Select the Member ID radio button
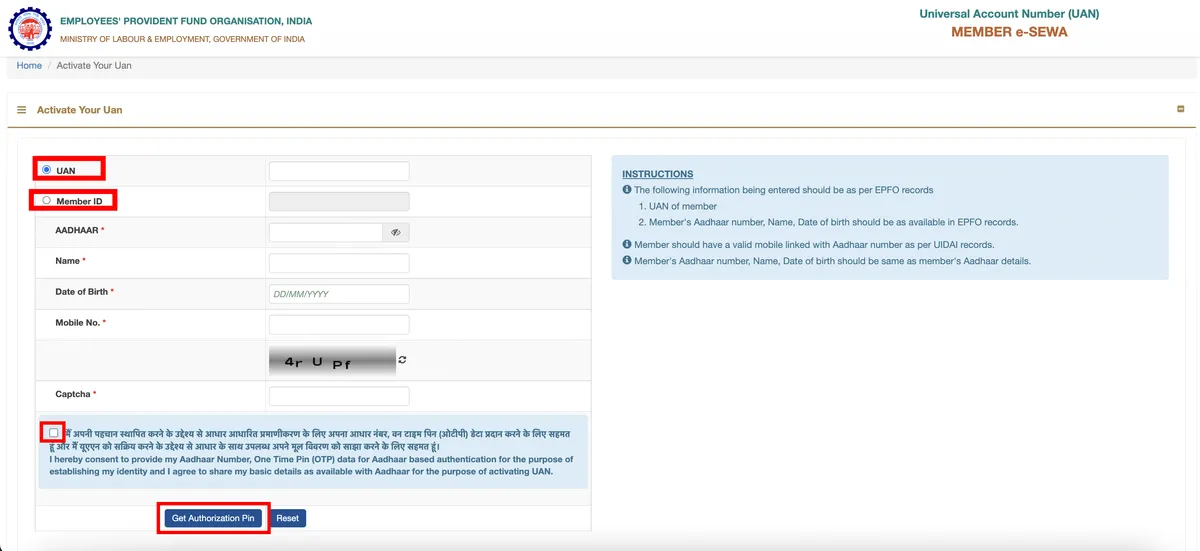The image size is (1200, 551). (46, 201)
